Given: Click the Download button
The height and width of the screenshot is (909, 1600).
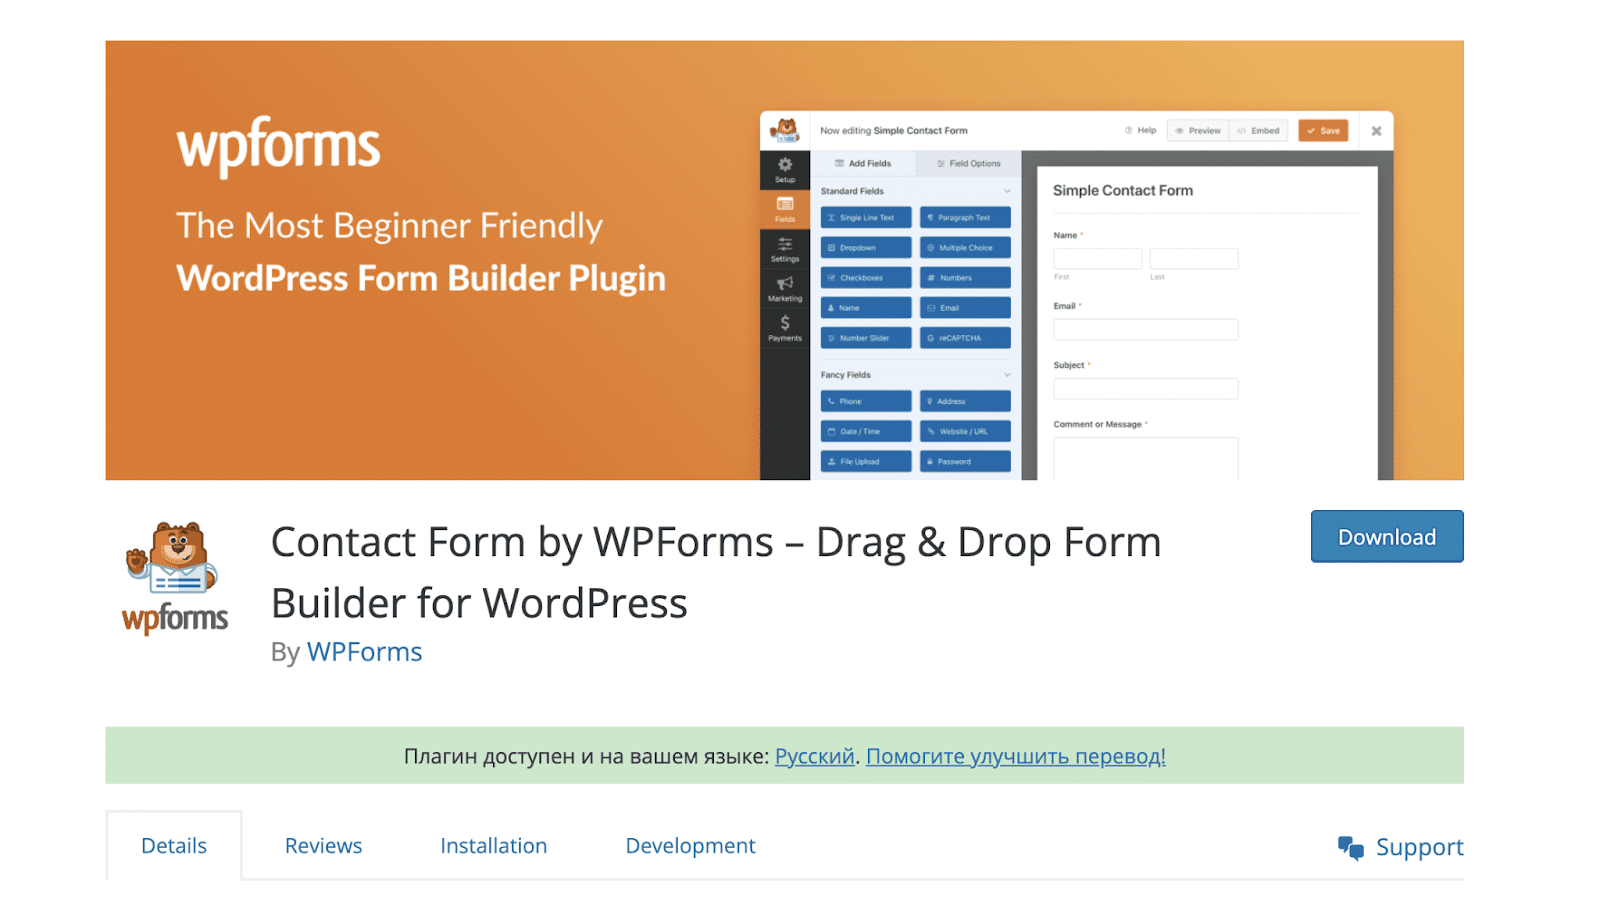Looking at the screenshot, I should (1387, 537).
